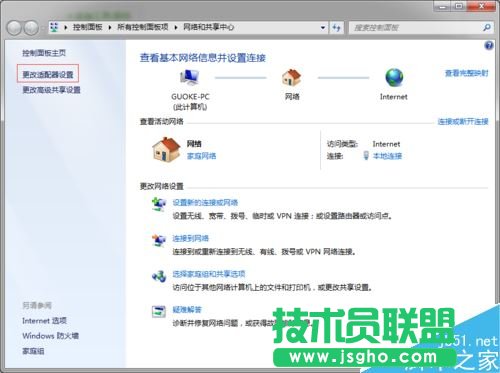Click the Control Panel icon in address bar

tap(54, 27)
